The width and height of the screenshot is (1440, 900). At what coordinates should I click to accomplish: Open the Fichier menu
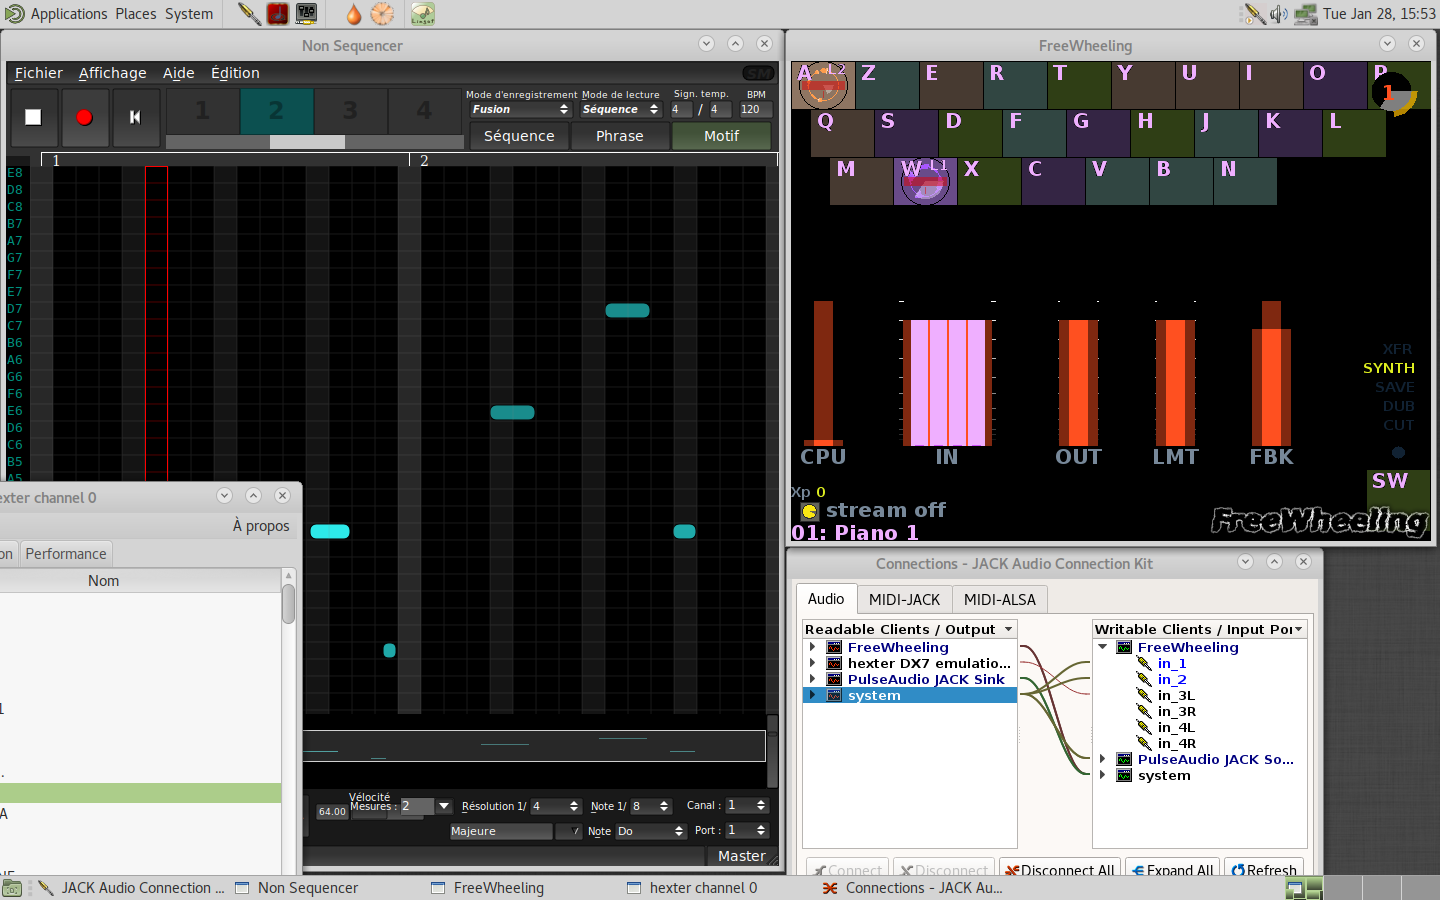point(38,73)
